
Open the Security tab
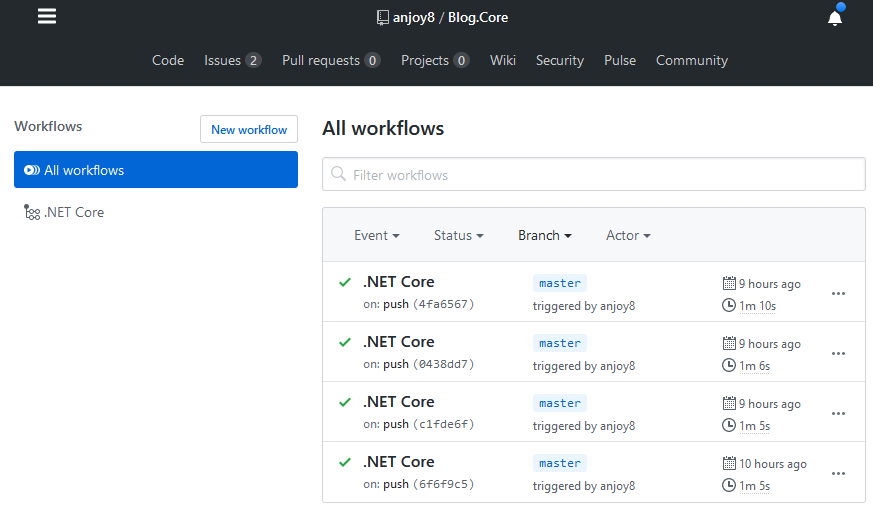[x=560, y=60]
